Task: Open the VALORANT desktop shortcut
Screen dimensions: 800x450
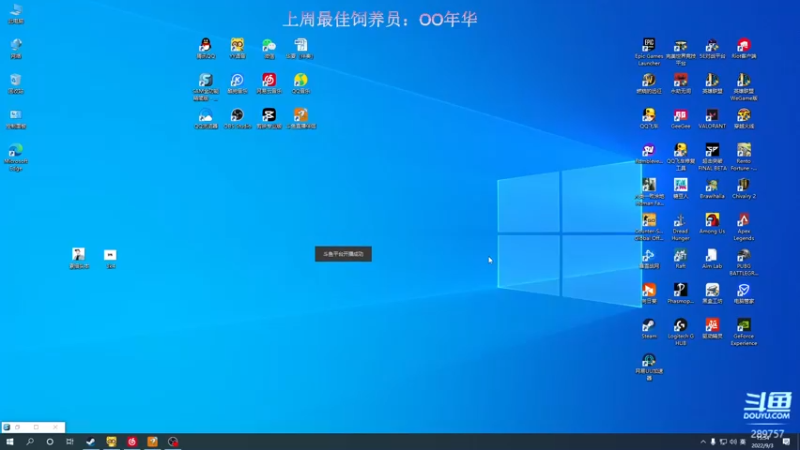Action: coord(712,118)
